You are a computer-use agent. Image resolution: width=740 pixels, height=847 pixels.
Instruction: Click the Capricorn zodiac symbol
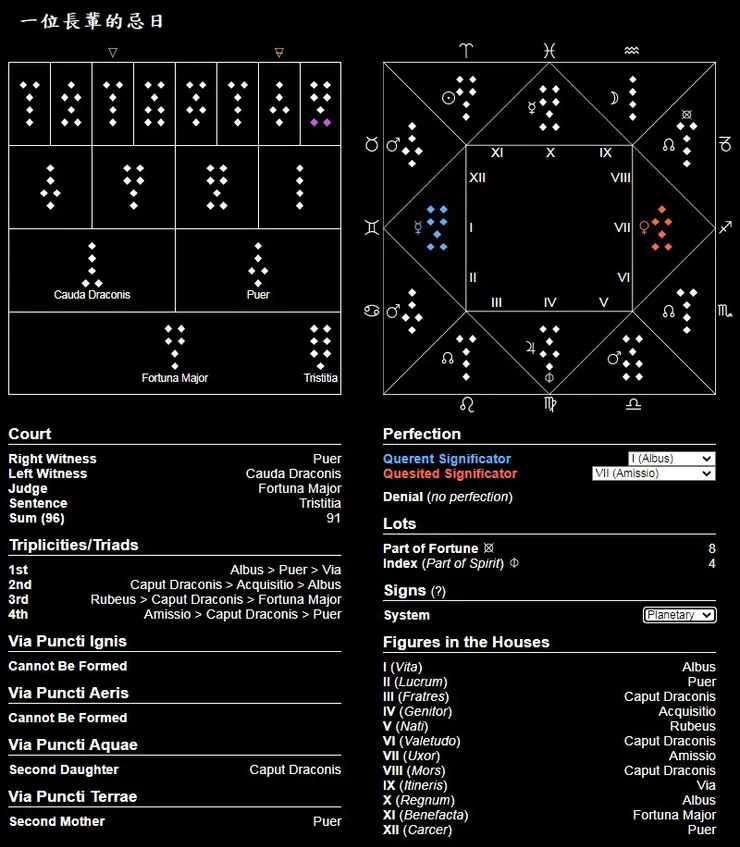[x=725, y=144]
